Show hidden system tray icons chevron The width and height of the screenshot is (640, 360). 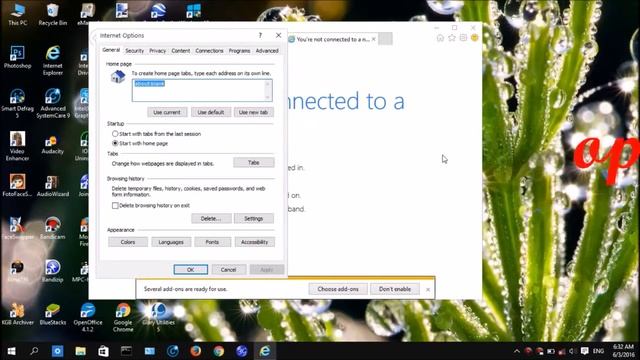517,351
